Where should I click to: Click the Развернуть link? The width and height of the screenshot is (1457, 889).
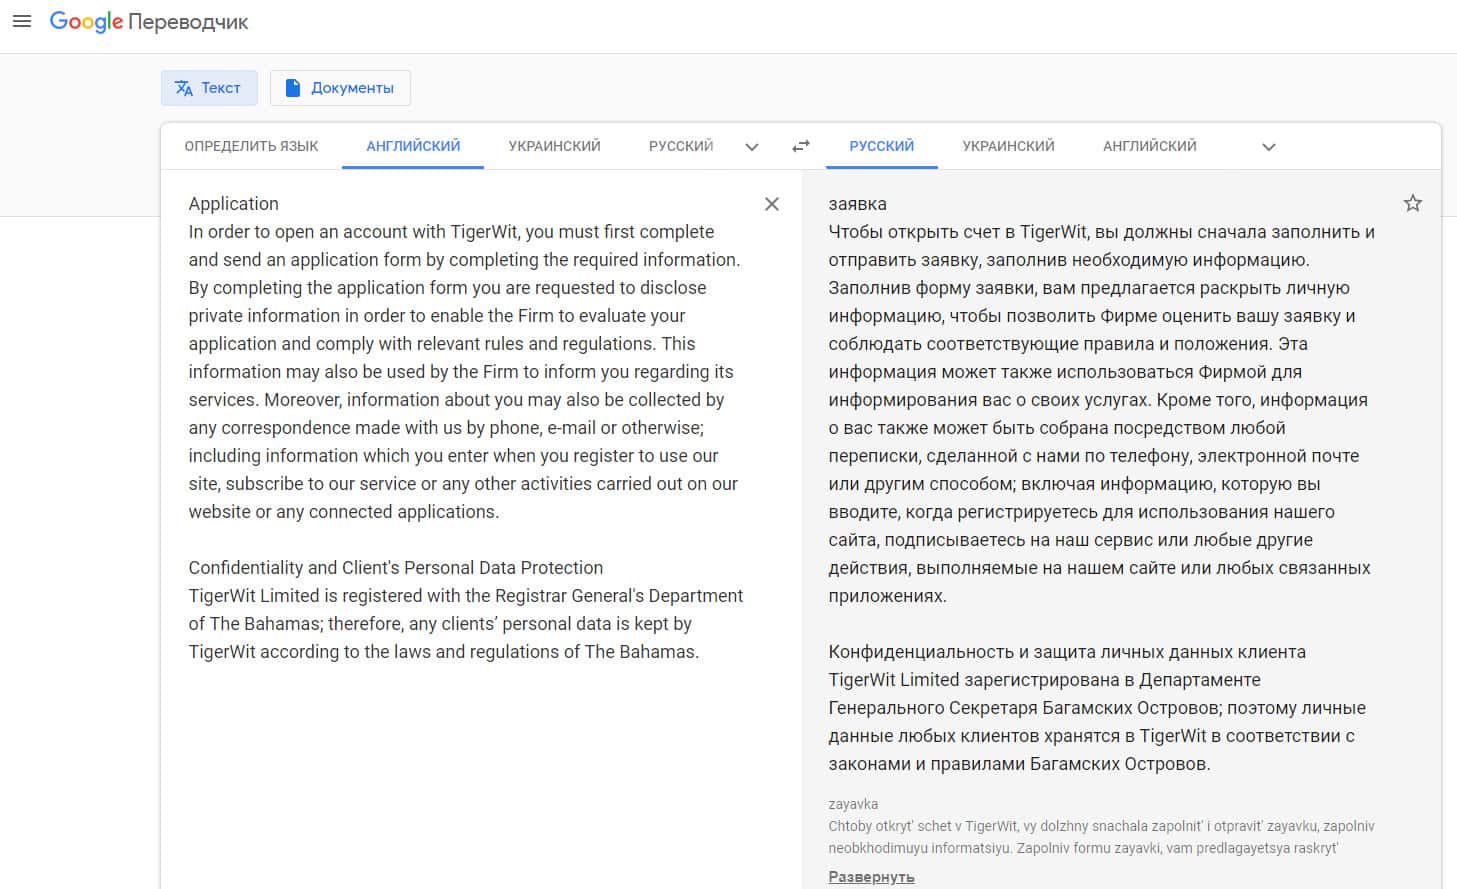(x=872, y=877)
